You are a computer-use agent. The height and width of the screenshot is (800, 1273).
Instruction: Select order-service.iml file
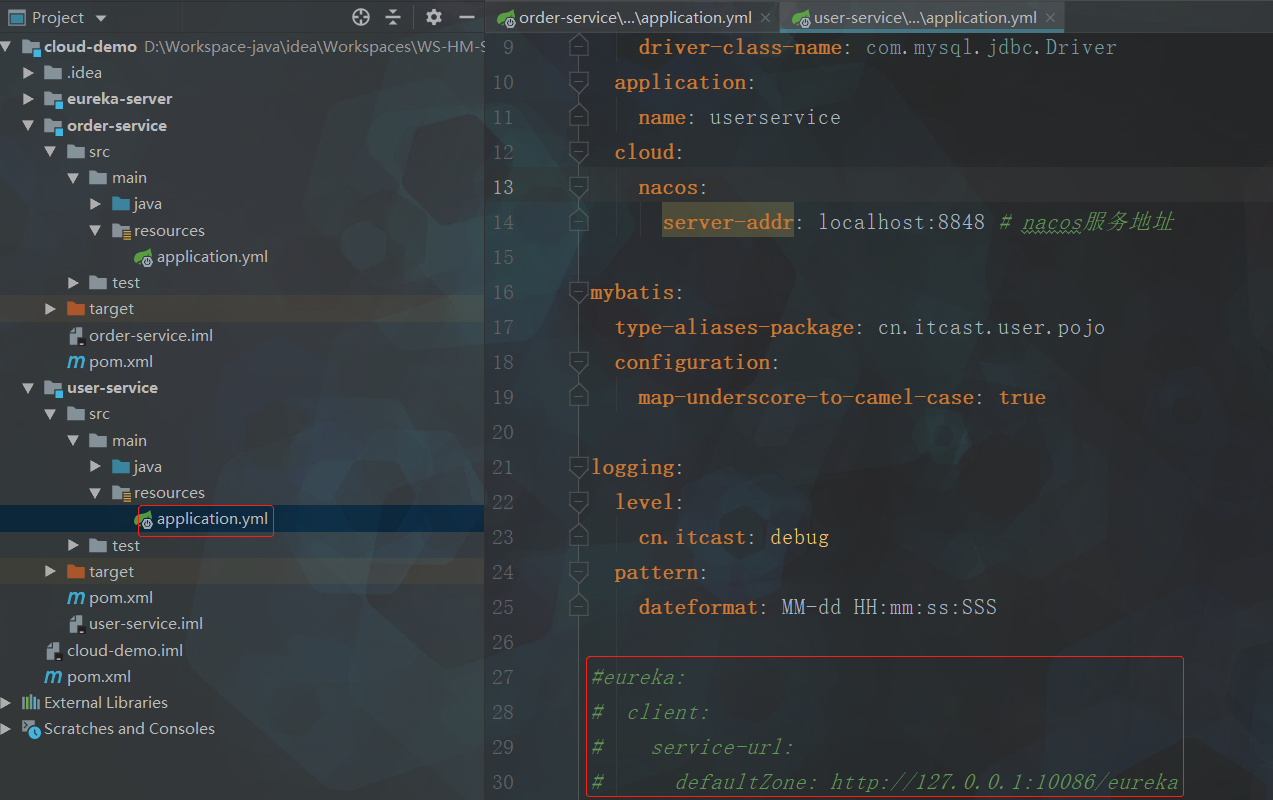tap(151, 336)
